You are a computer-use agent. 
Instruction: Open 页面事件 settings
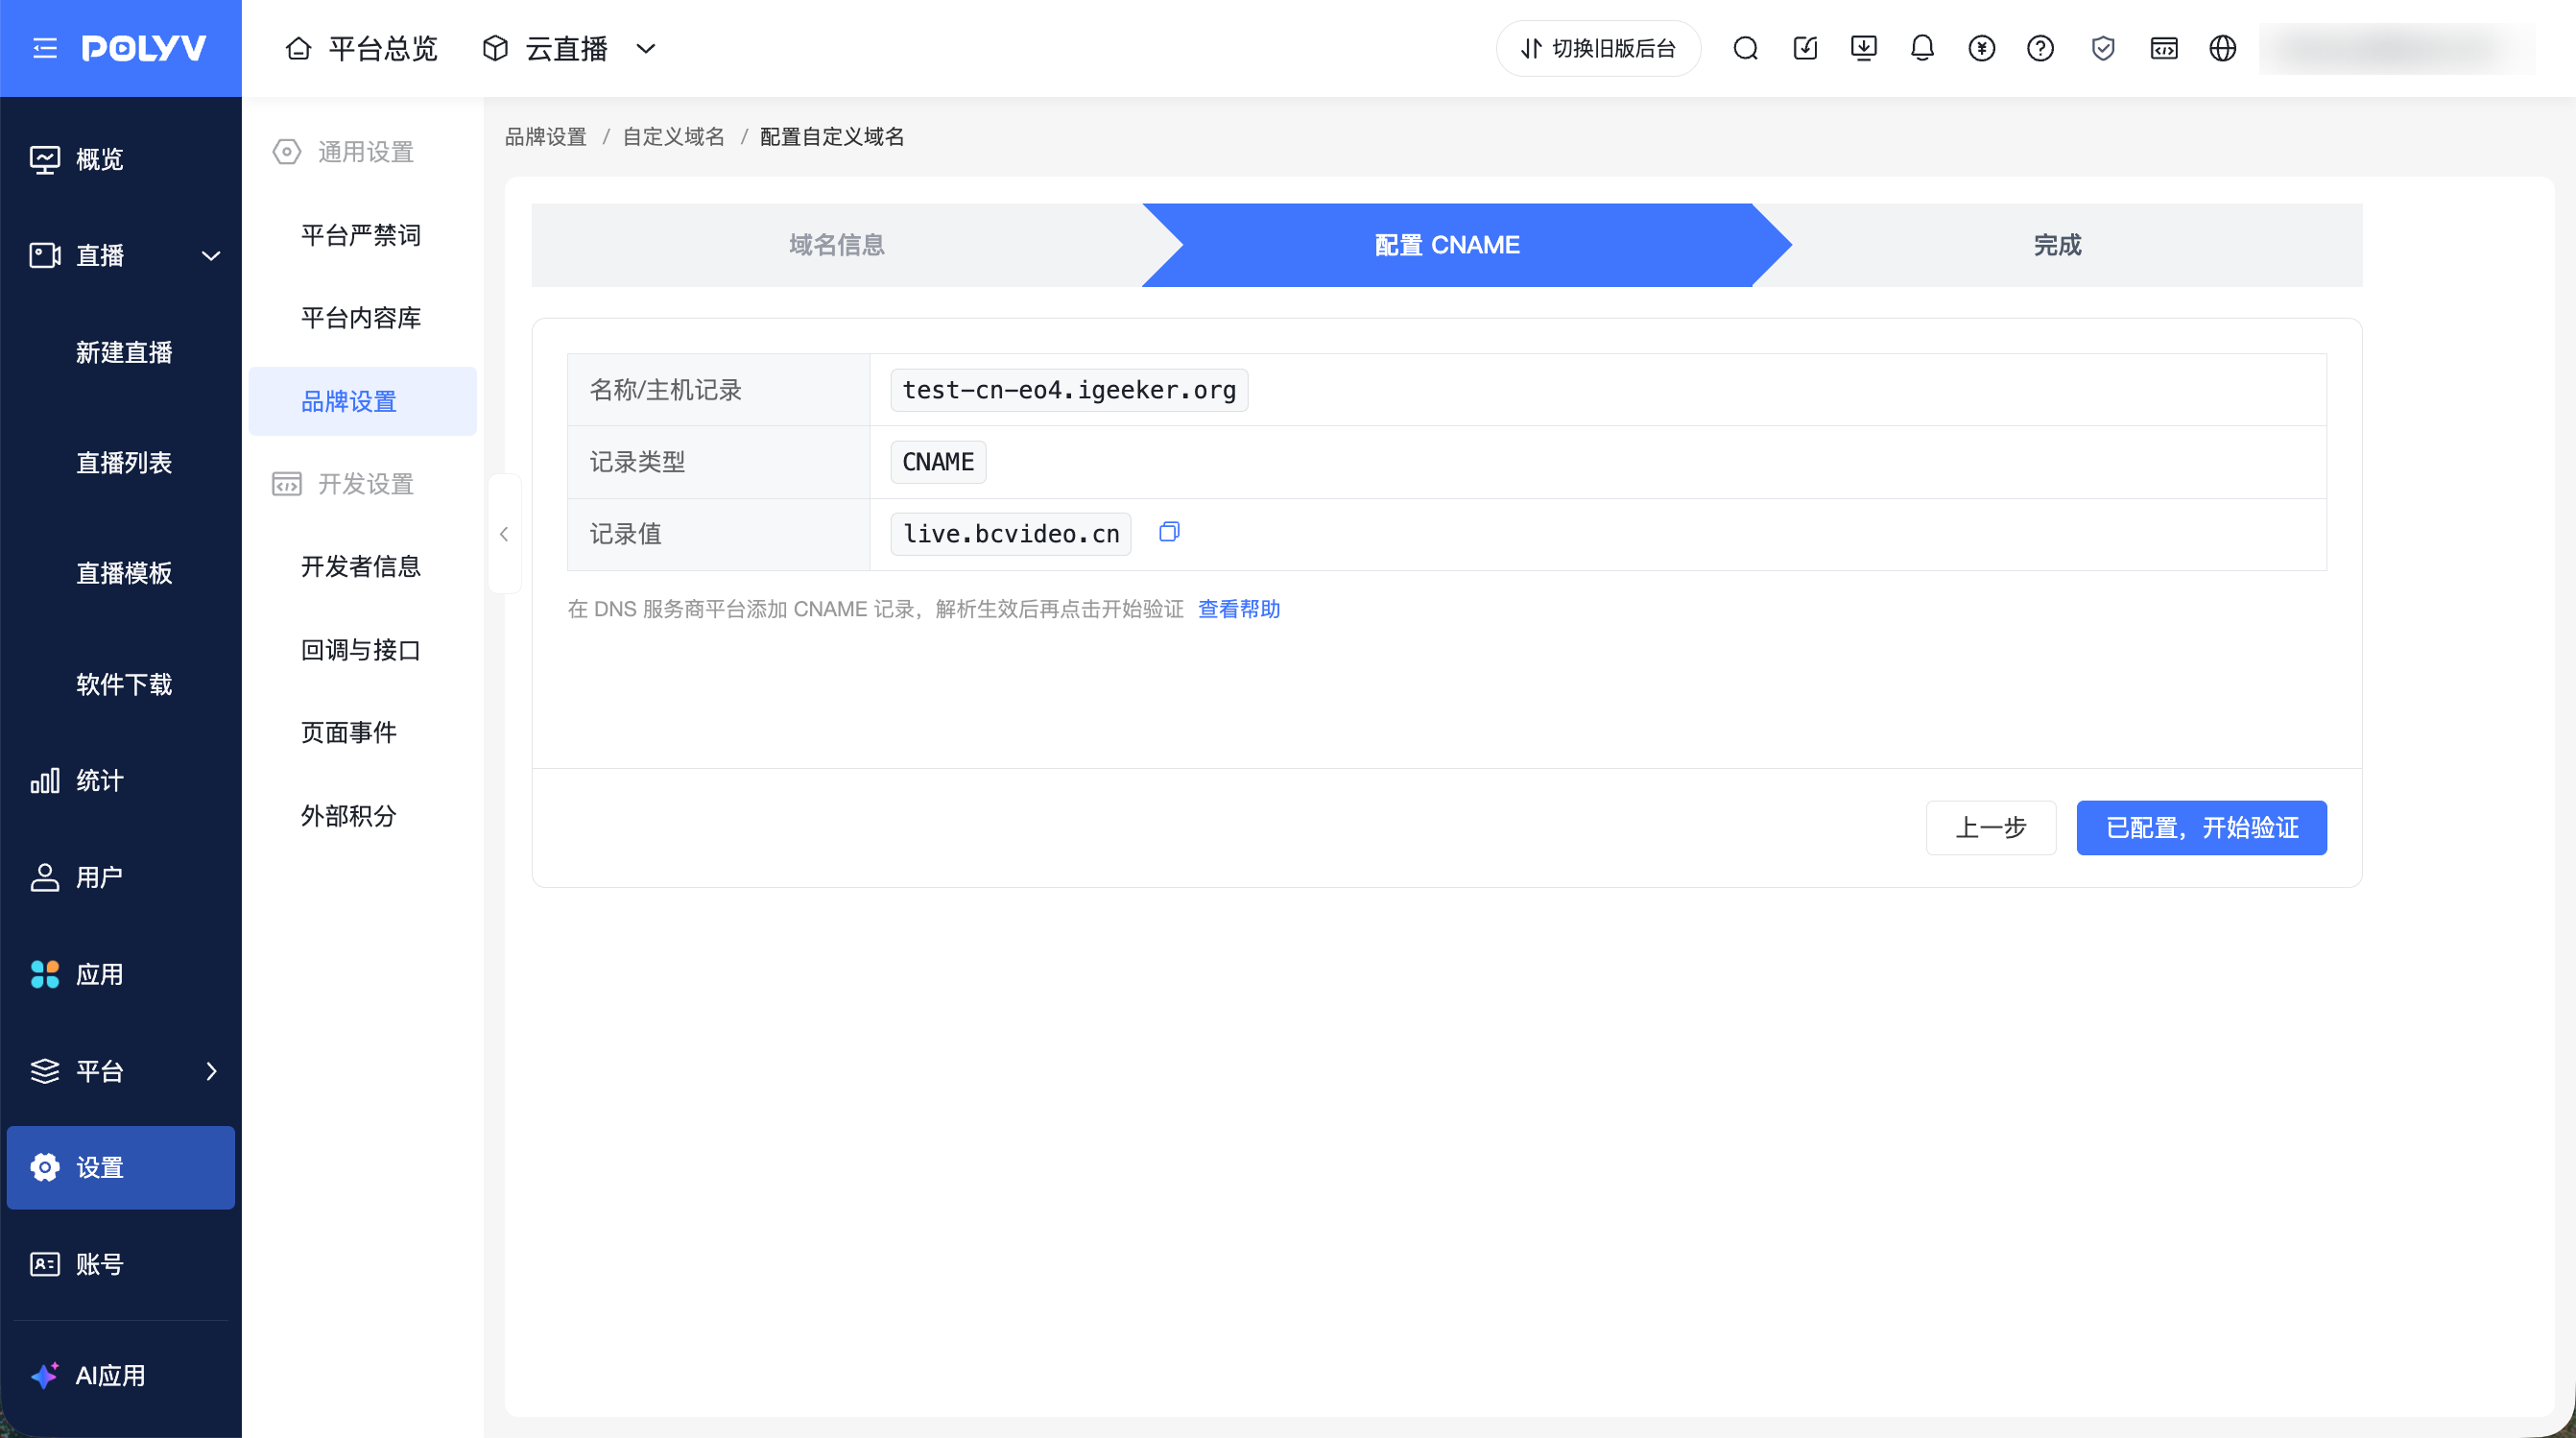click(x=362, y=732)
